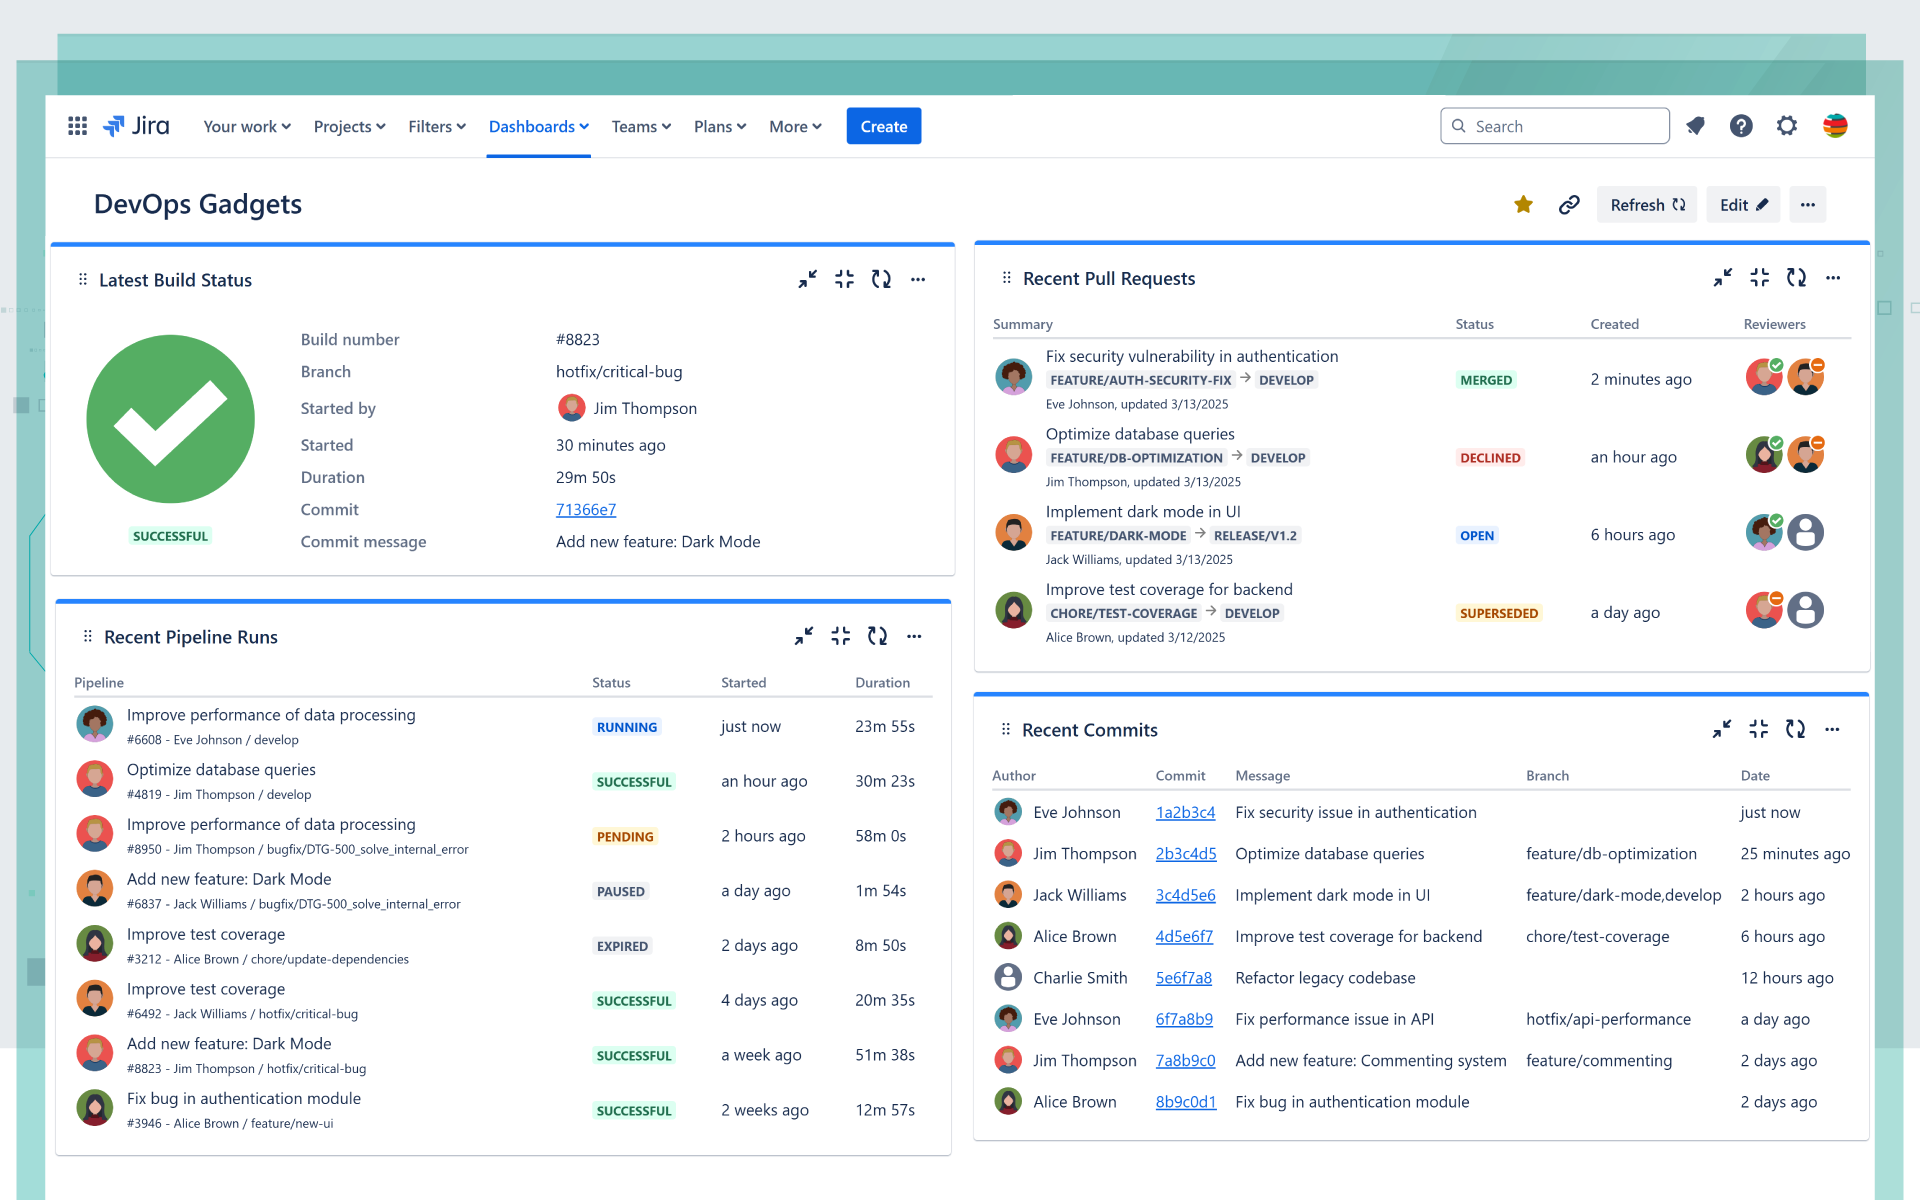
Task: Open Jira settings from the gear icon
Action: tap(1787, 126)
